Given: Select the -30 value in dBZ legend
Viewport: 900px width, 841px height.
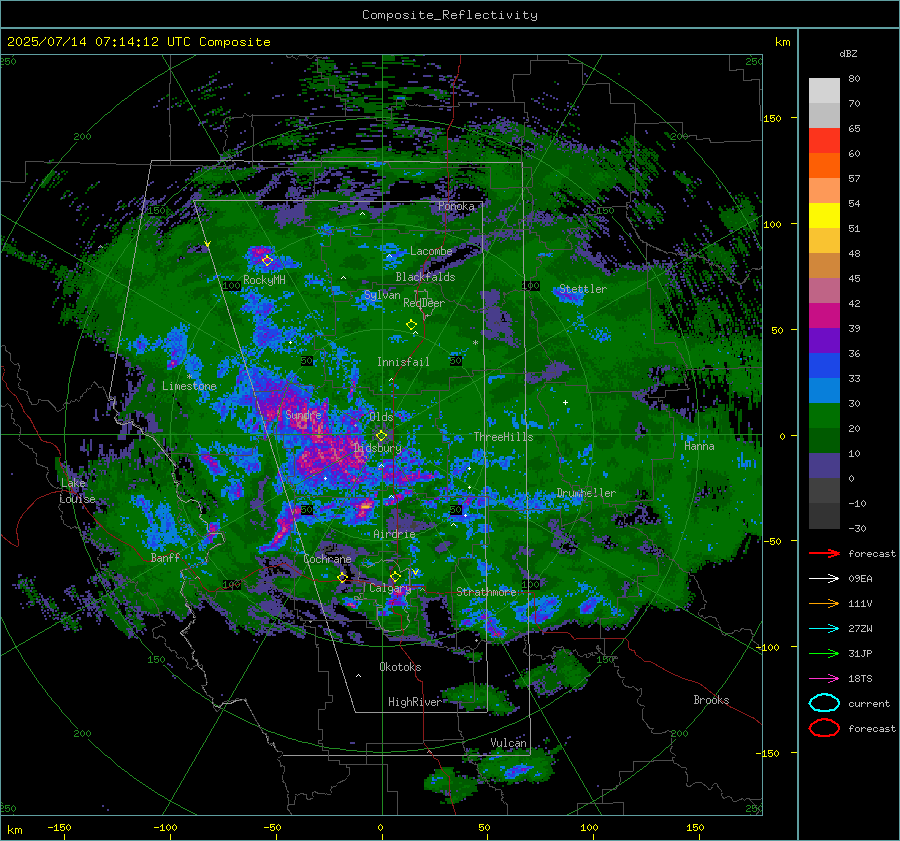Looking at the screenshot, I should 857,528.
